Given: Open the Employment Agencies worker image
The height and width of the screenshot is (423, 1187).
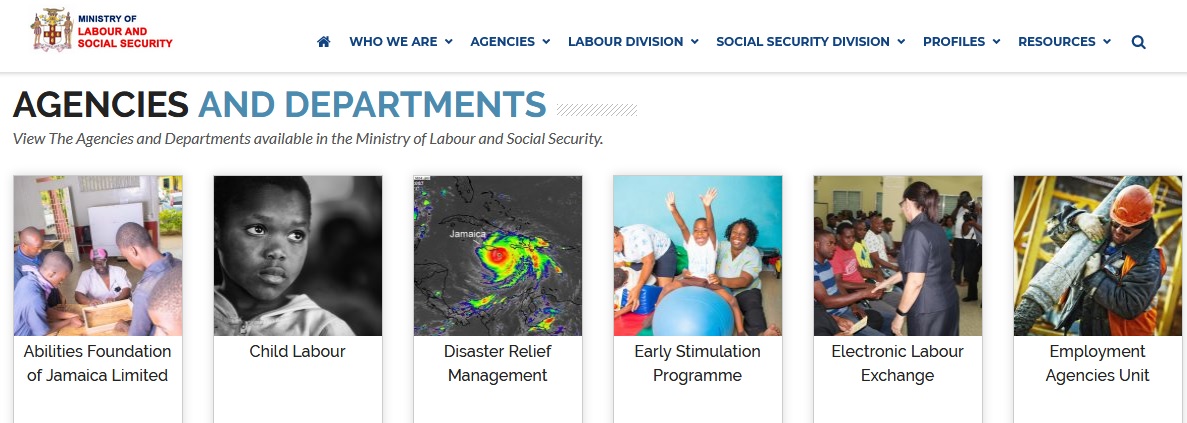Looking at the screenshot, I should coord(1098,255).
